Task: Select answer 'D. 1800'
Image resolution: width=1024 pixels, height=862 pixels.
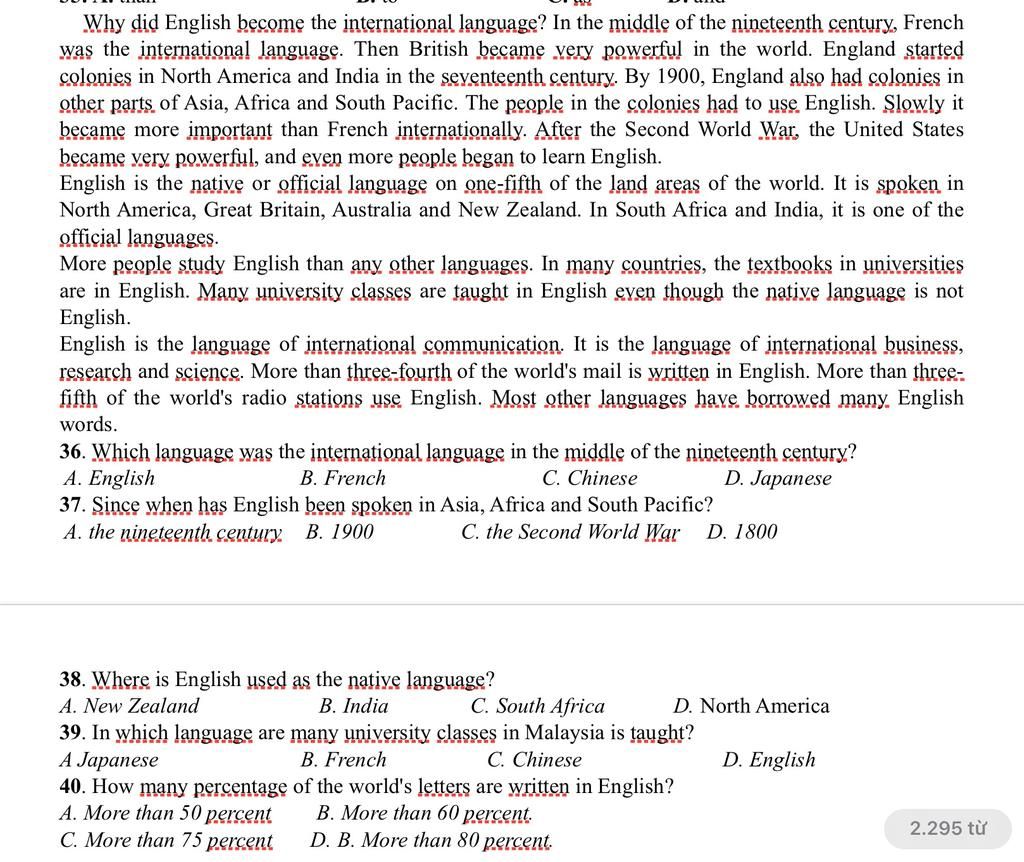Action: coord(742,532)
